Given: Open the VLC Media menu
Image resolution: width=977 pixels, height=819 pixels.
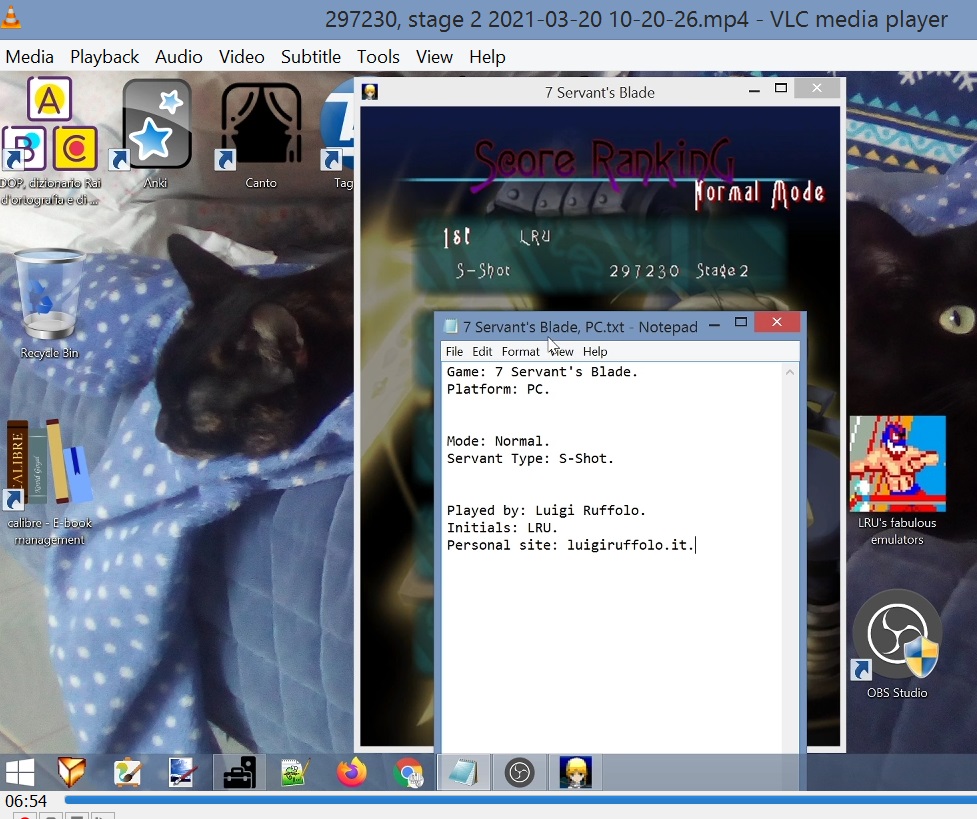Looking at the screenshot, I should point(30,57).
